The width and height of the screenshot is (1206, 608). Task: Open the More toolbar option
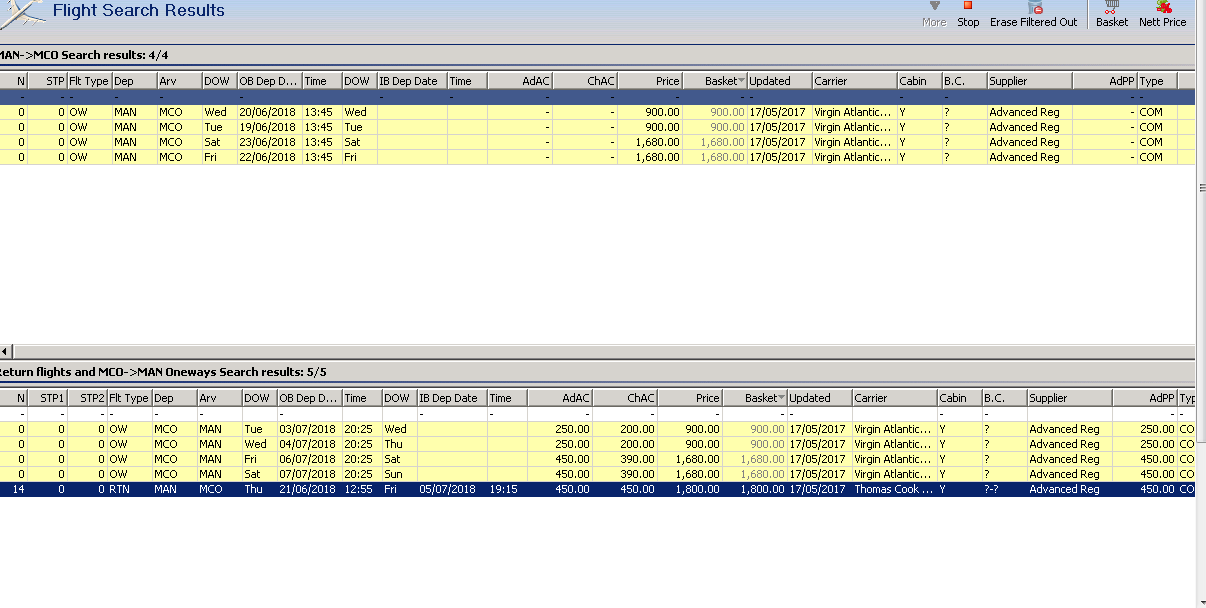pyautogui.click(x=934, y=14)
